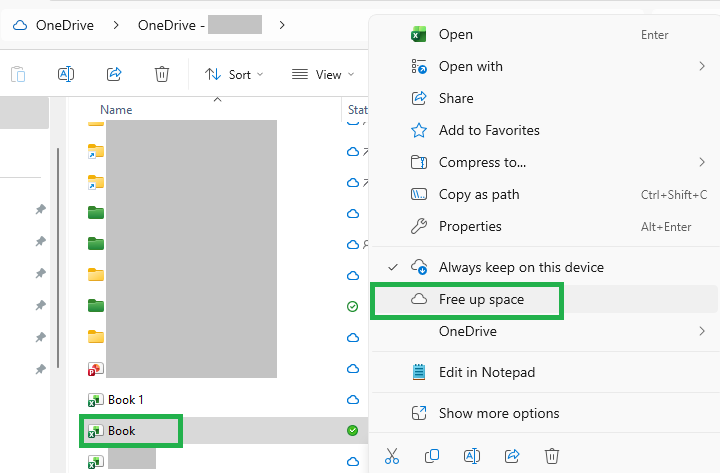Click the cloud icon beside Free up space
This screenshot has width=720, height=473.
click(419, 299)
